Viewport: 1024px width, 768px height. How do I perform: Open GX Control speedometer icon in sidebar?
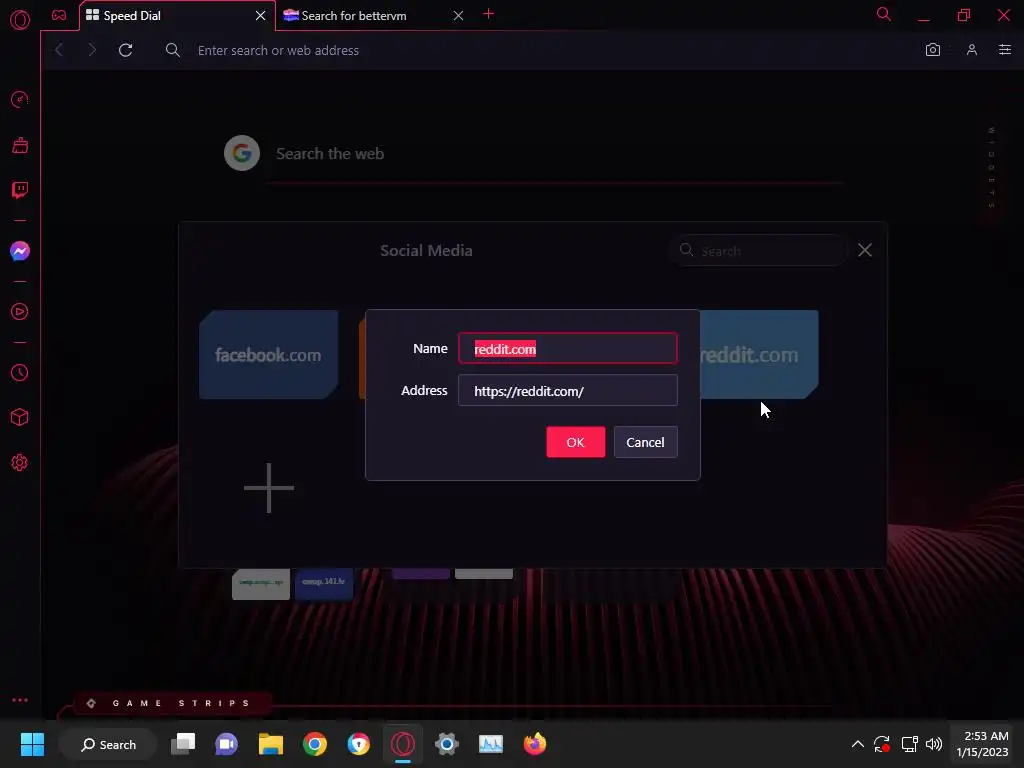[20, 99]
